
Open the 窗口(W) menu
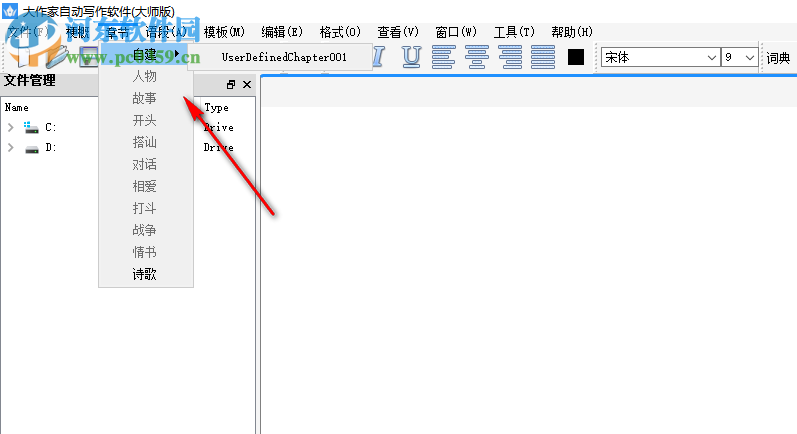pyautogui.click(x=456, y=32)
